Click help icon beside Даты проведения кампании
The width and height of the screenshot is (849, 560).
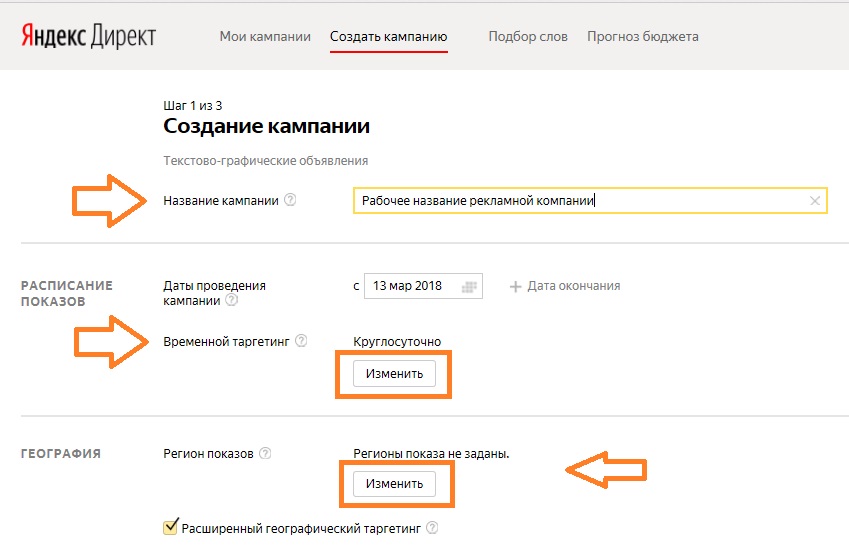231,300
